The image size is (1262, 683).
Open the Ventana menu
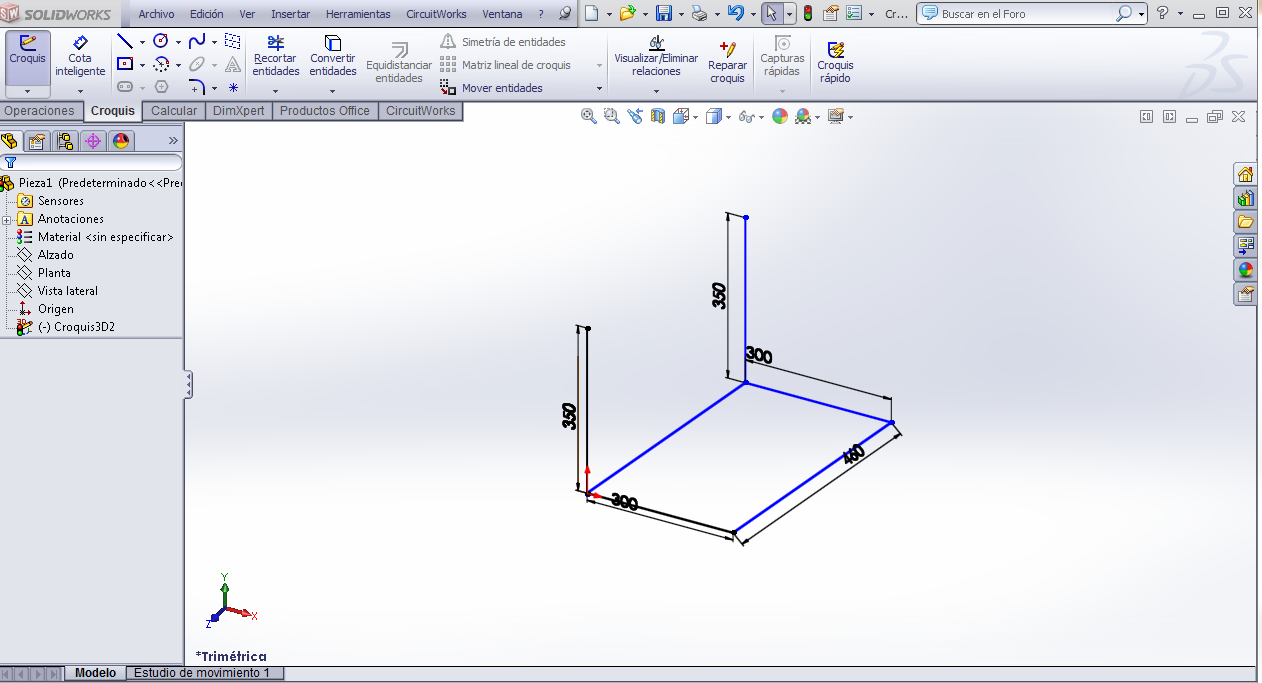click(502, 14)
